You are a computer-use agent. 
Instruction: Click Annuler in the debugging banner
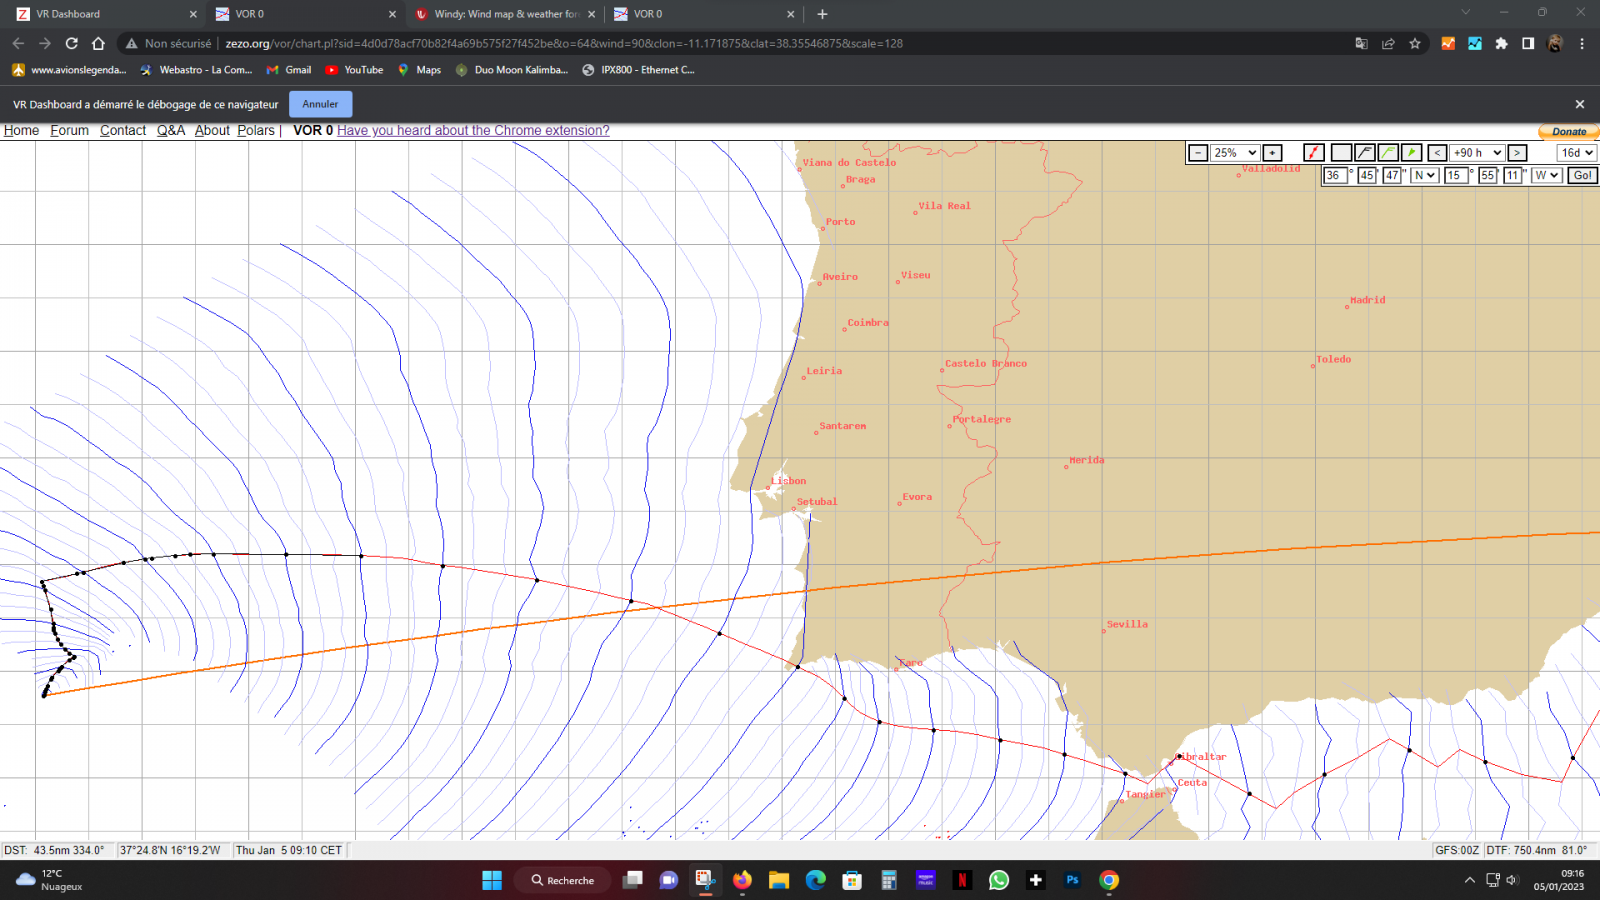click(x=320, y=104)
